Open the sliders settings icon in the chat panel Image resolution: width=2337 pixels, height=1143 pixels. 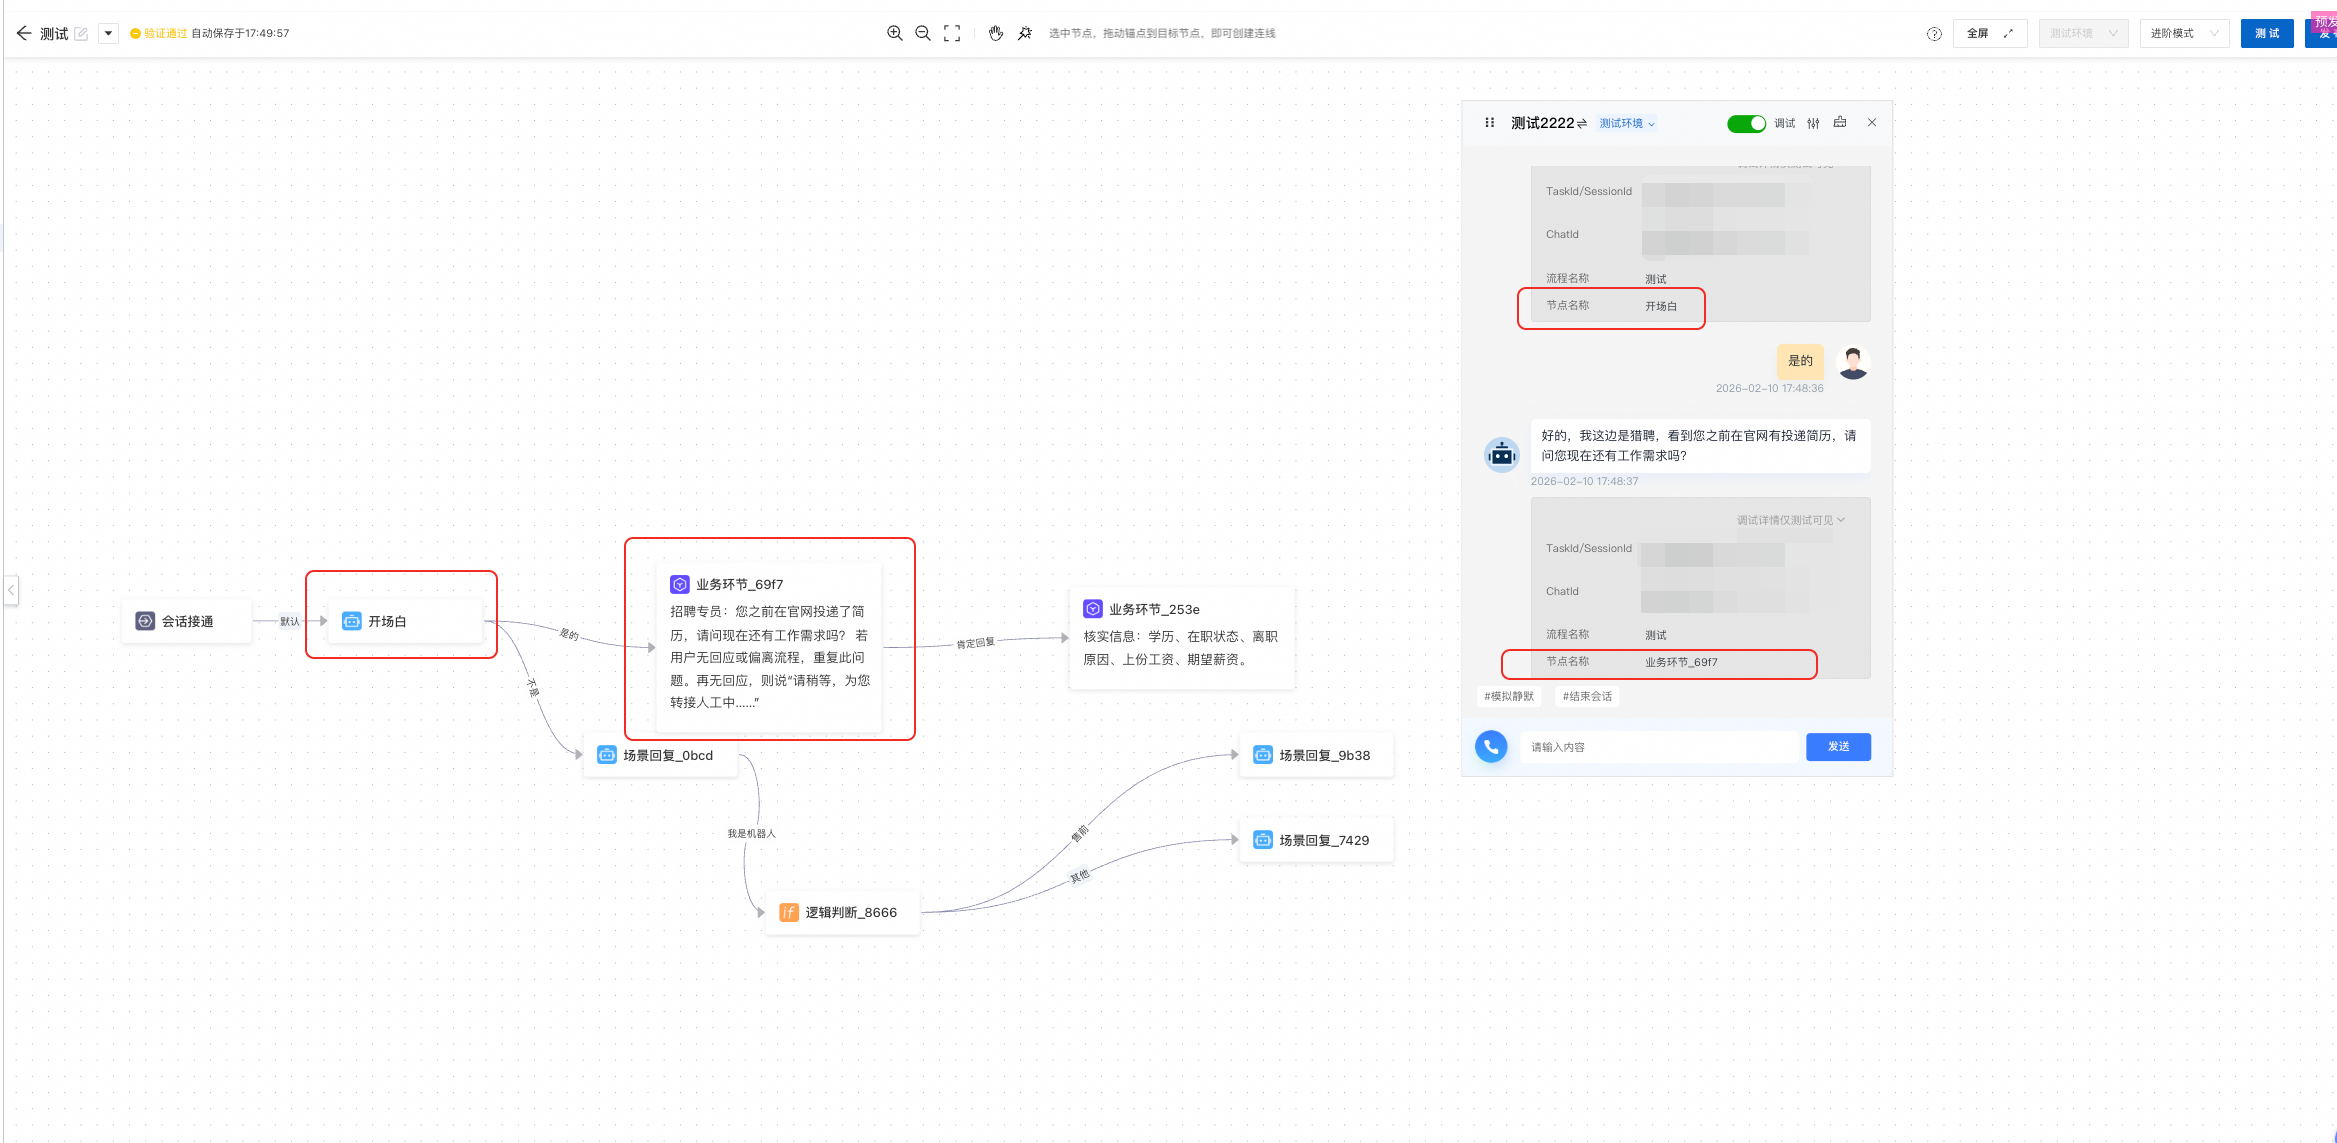pyautogui.click(x=1813, y=123)
